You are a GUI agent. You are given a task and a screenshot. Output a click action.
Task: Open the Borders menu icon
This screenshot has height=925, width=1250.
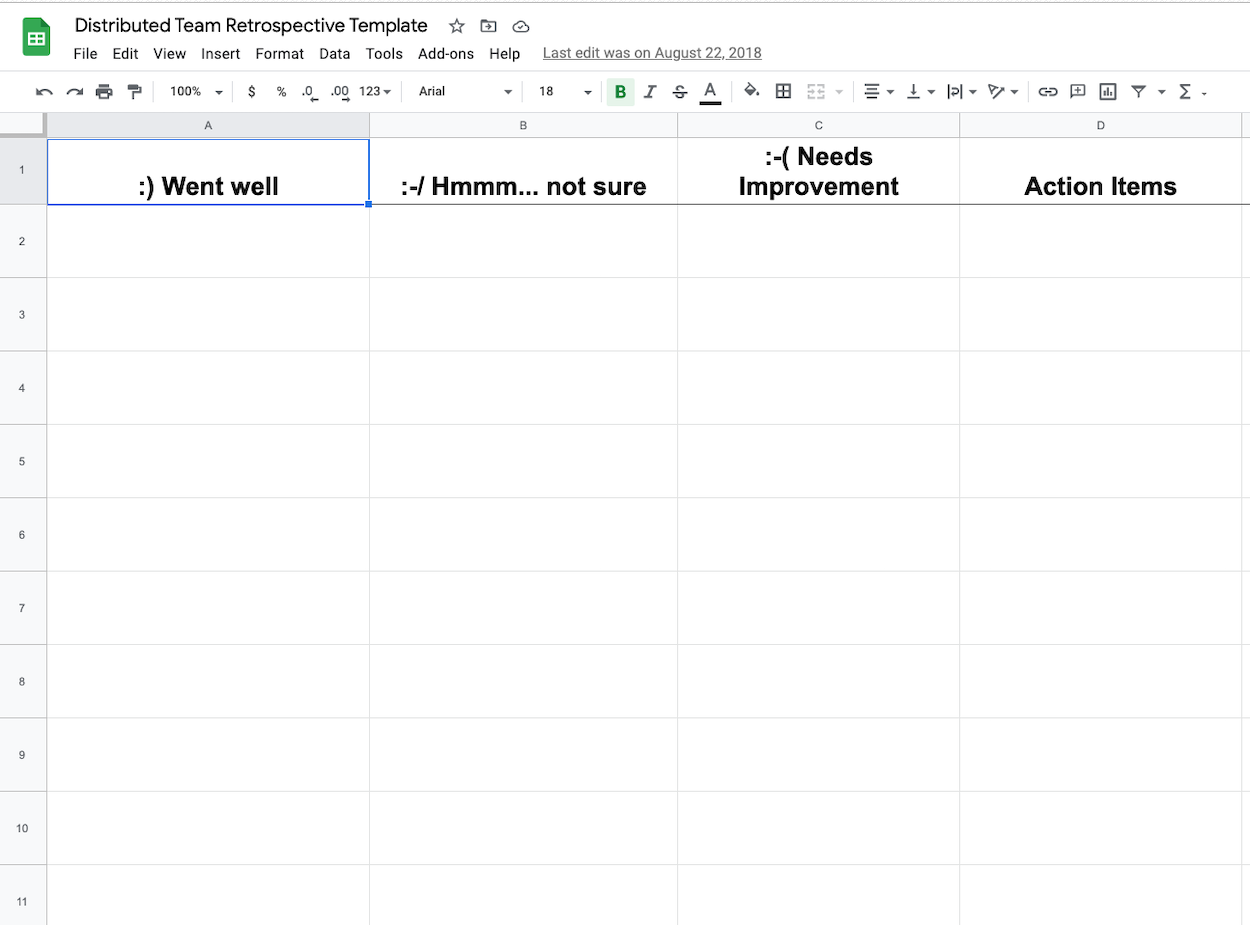tap(783, 91)
